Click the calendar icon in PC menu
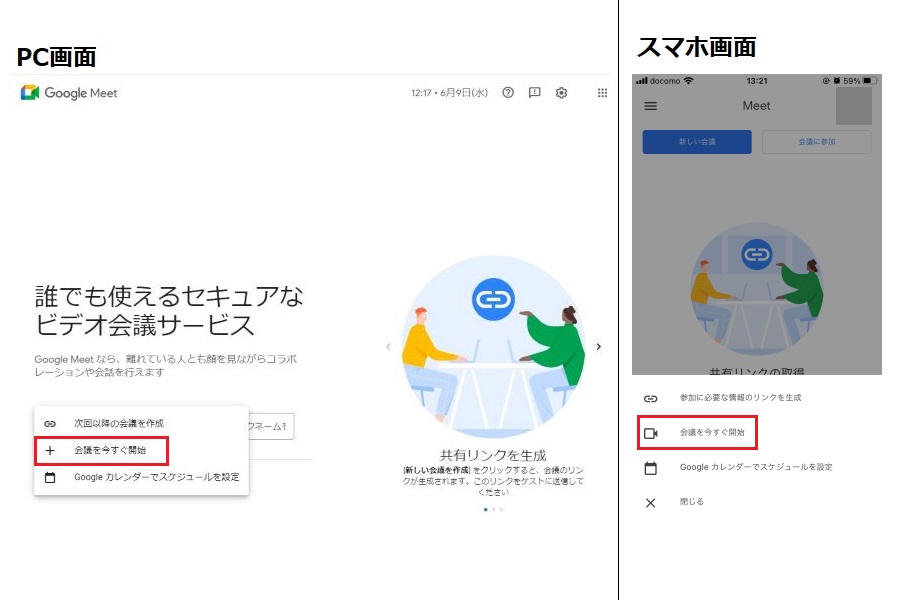900x600 pixels. [x=50, y=477]
